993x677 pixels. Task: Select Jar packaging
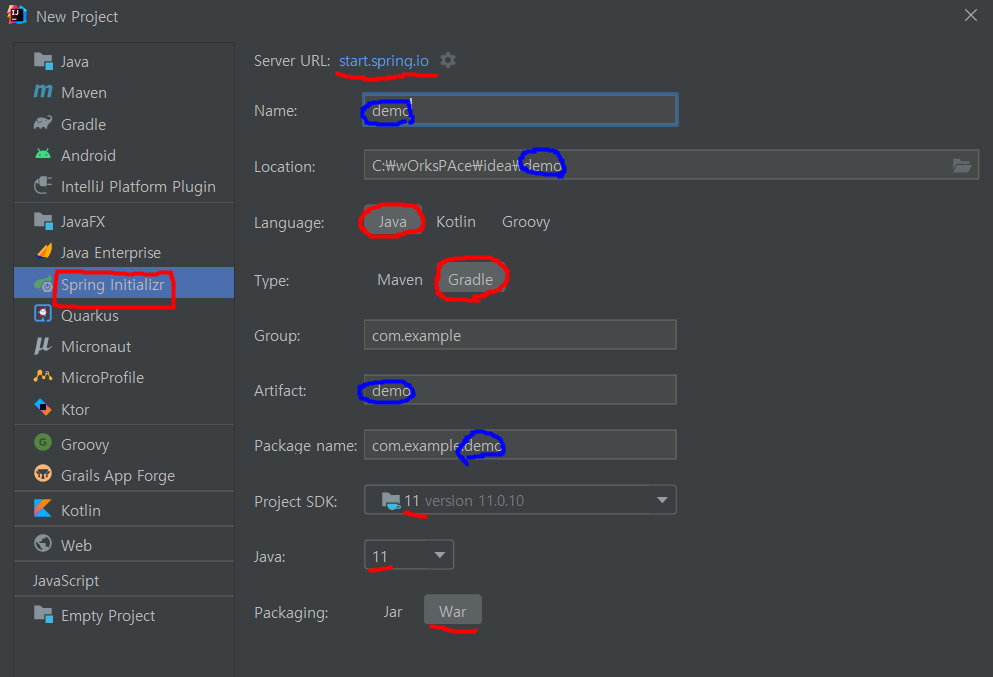point(393,612)
